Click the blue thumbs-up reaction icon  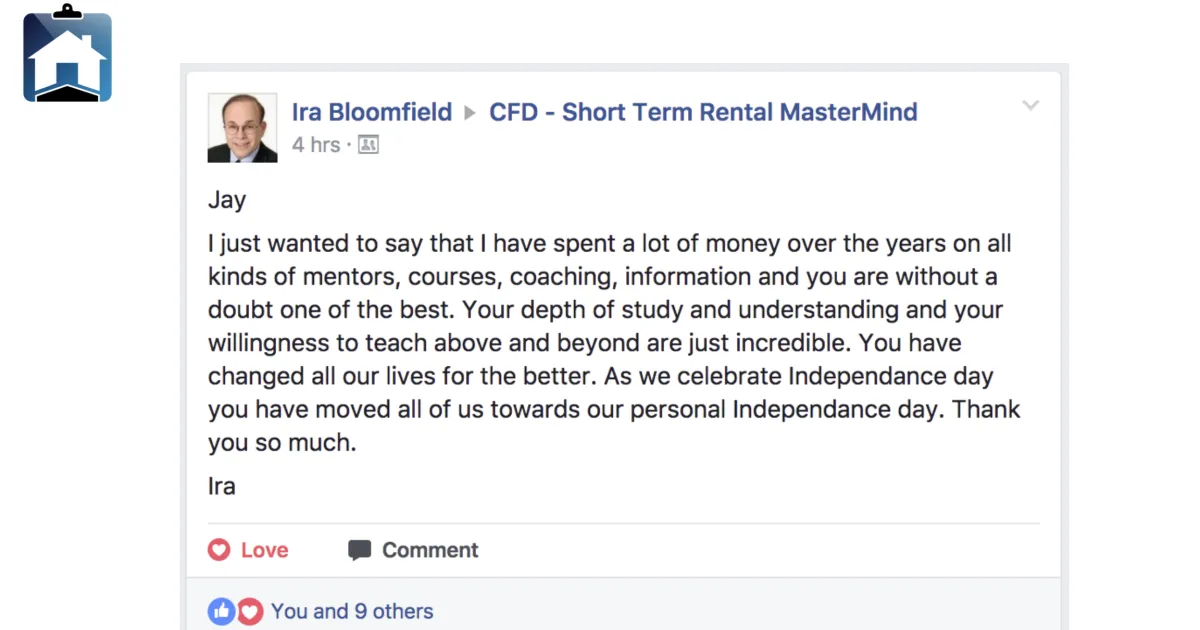pos(221,611)
